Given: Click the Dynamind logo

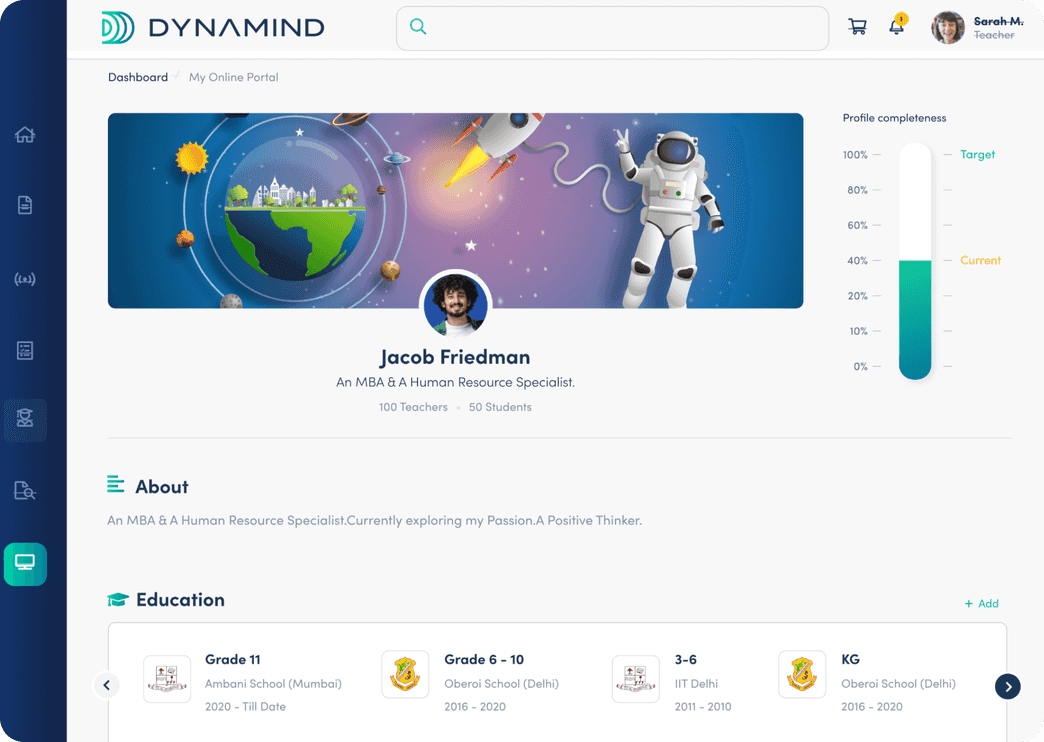Looking at the screenshot, I should pyautogui.click(x=210, y=27).
